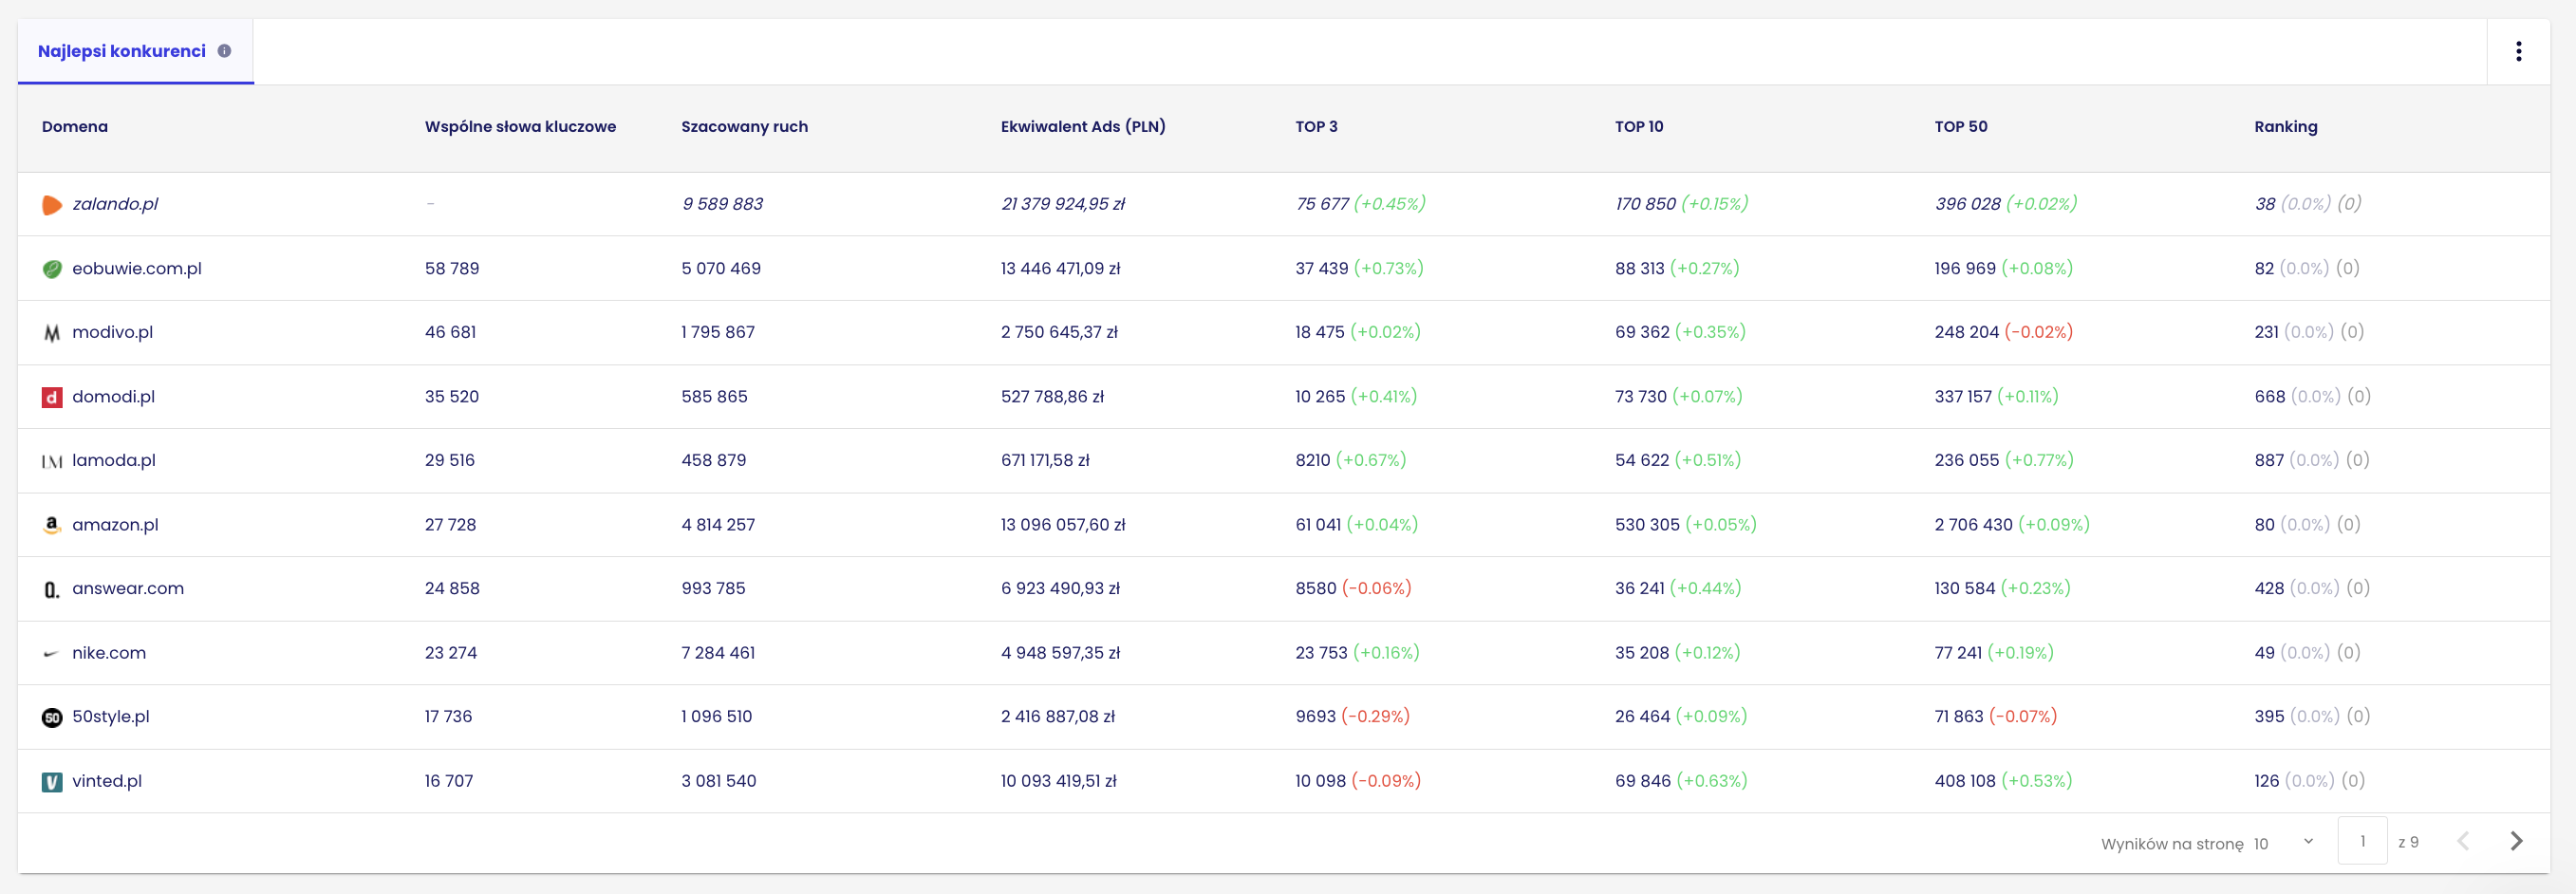The width and height of the screenshot is (2576, 894).
Task: Open the amazon.pl domain link
Action: [x=115, y=524]
